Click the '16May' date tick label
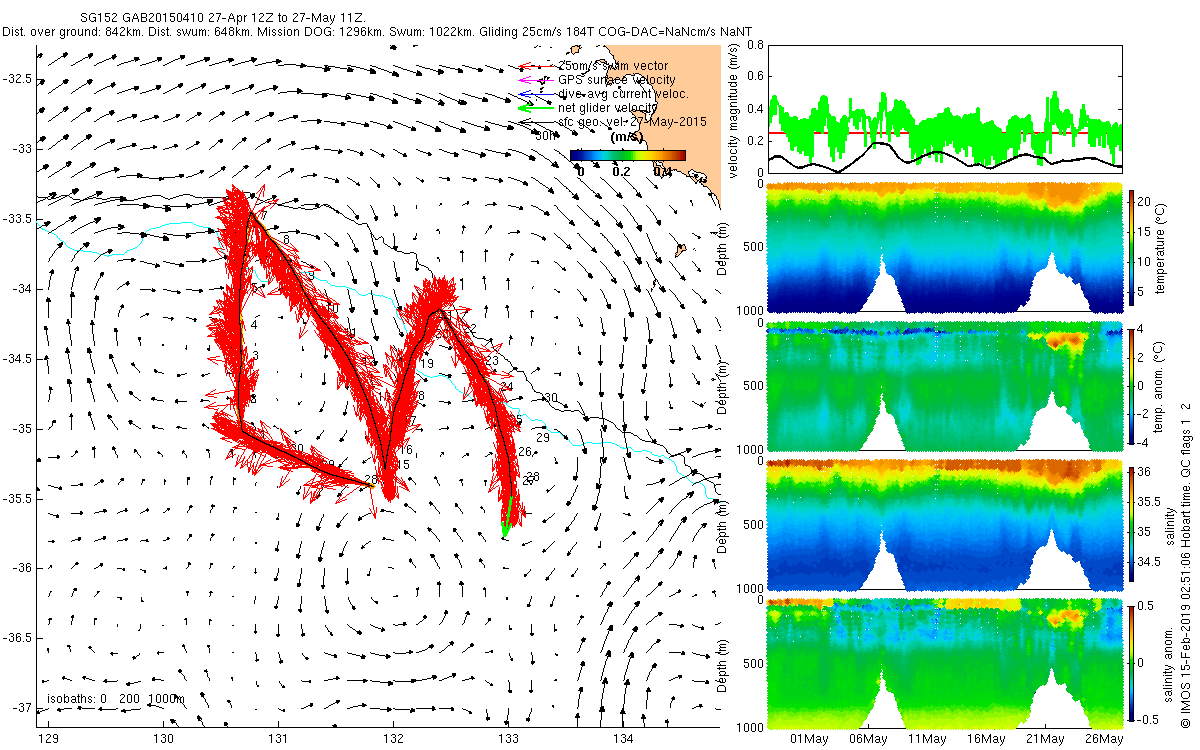 click(x=986, y=739)
